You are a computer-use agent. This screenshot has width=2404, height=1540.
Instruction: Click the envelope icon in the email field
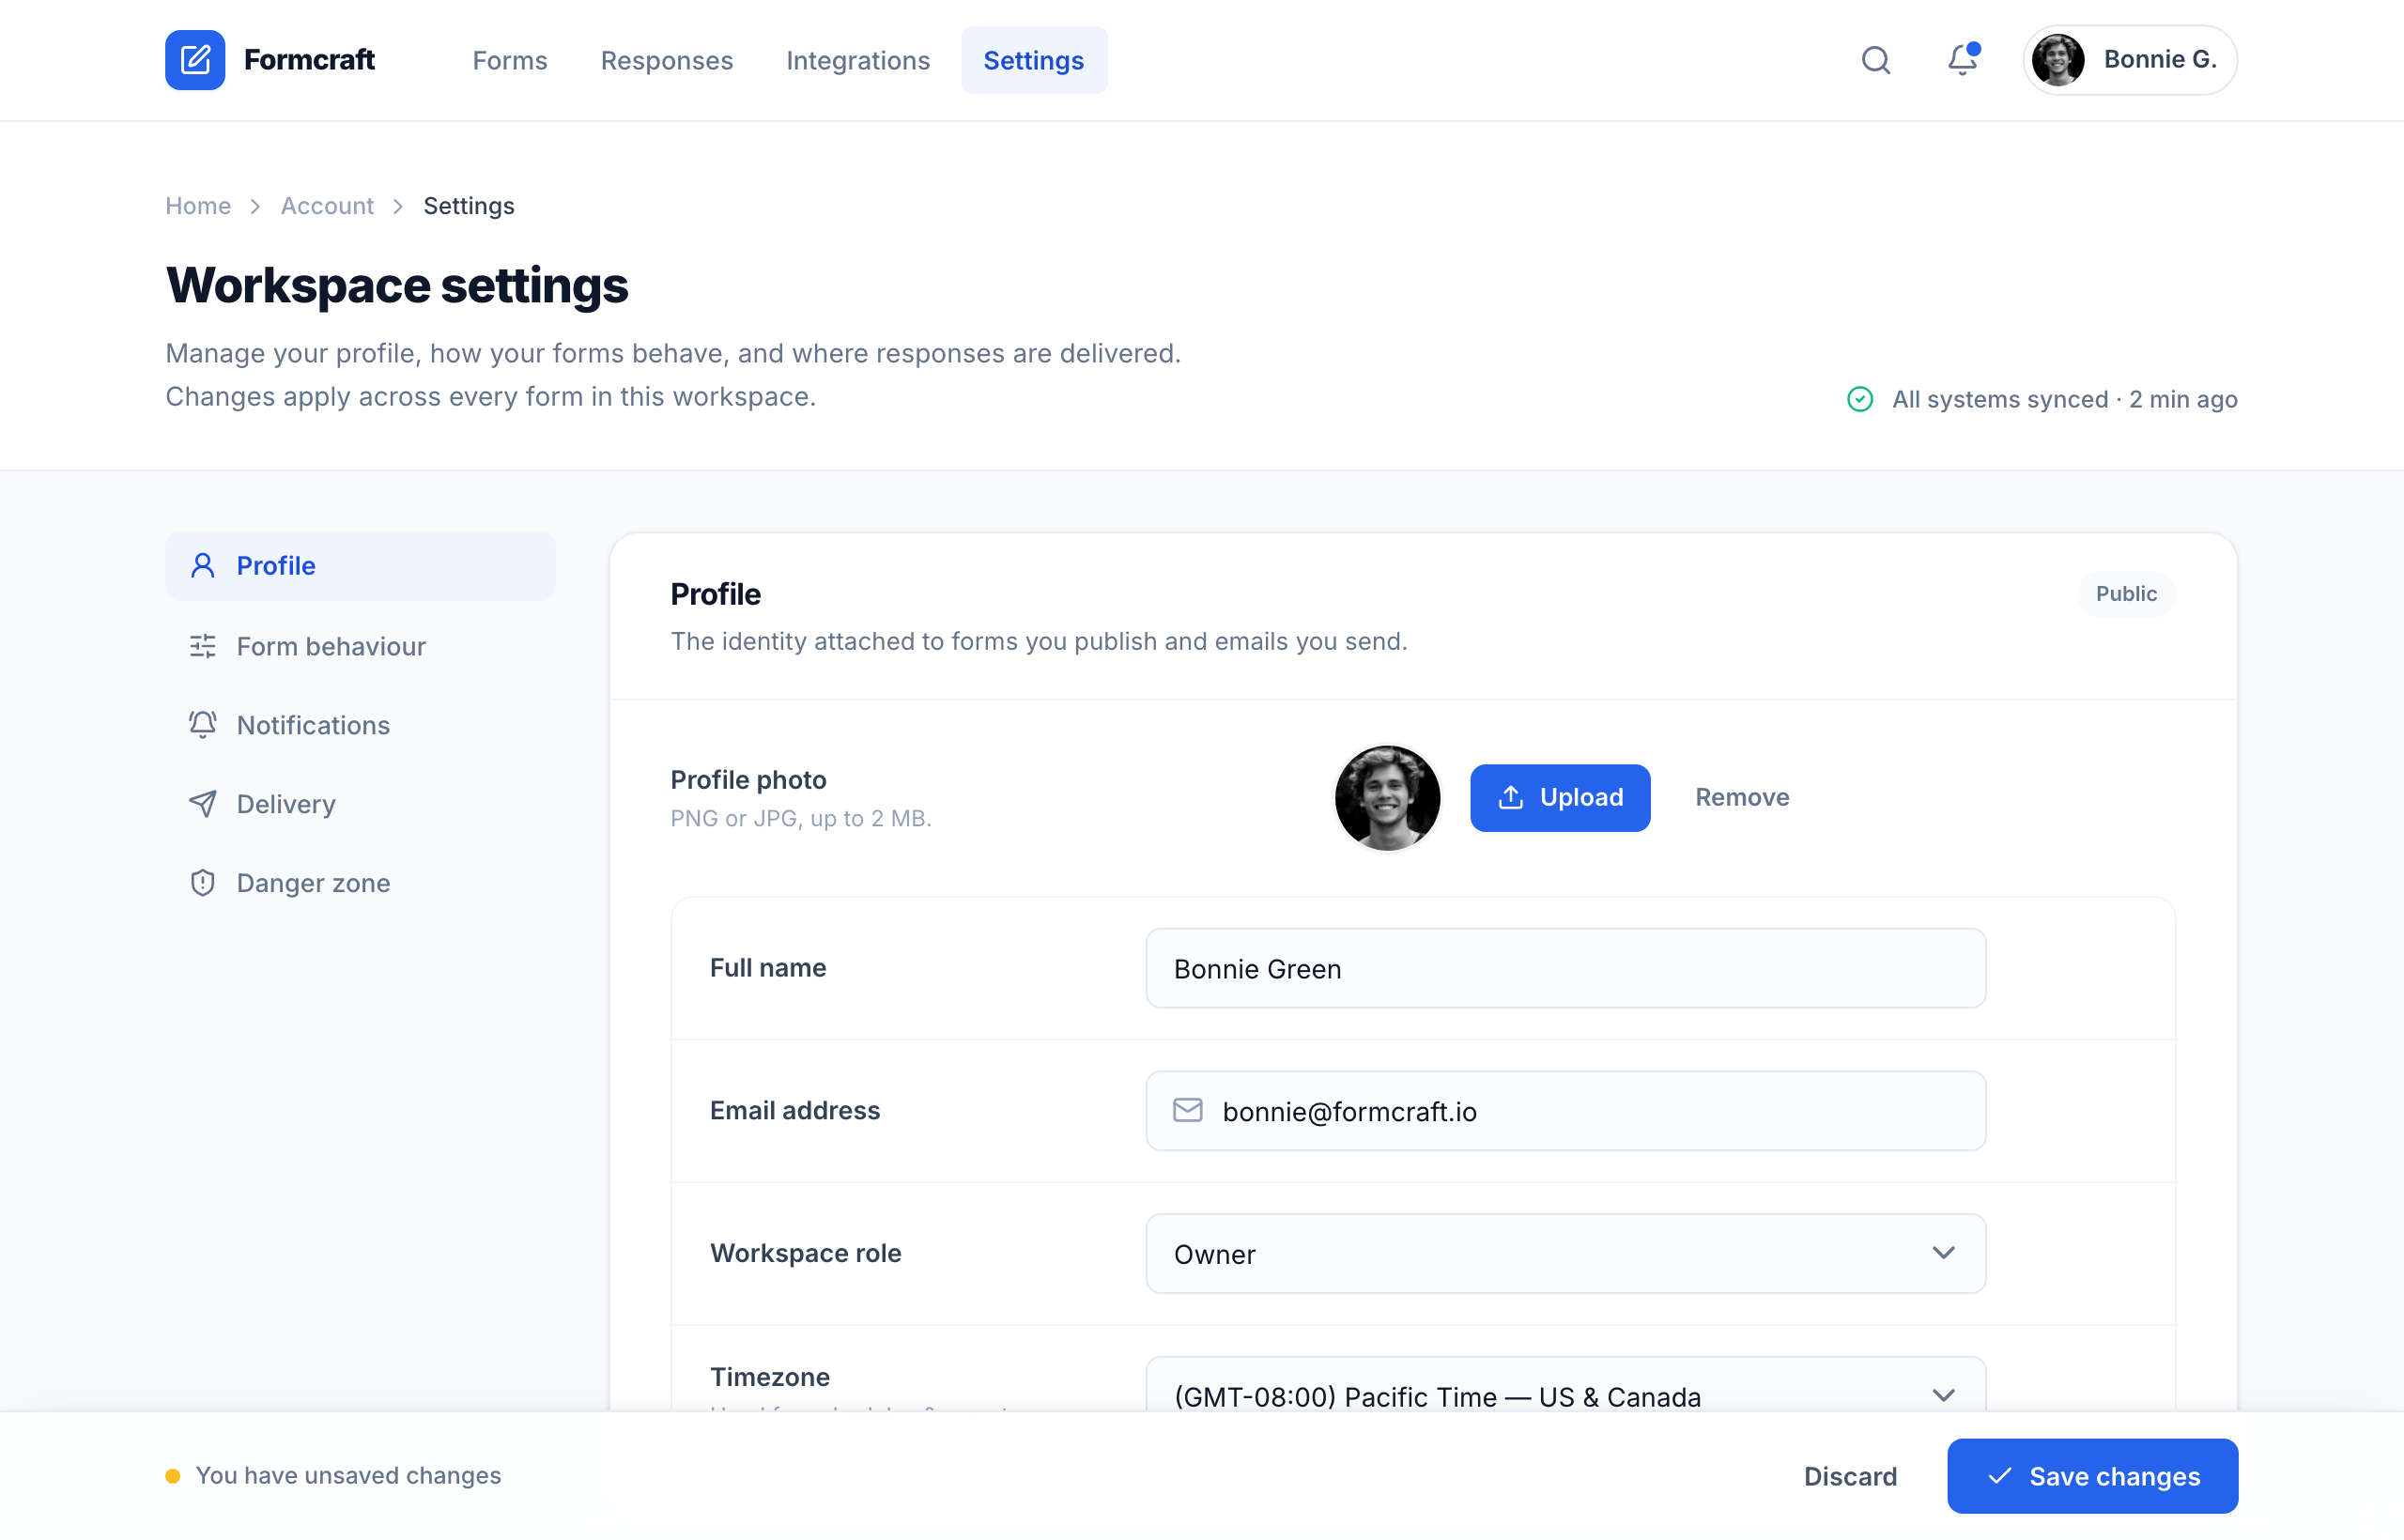pos(1187,1110)
